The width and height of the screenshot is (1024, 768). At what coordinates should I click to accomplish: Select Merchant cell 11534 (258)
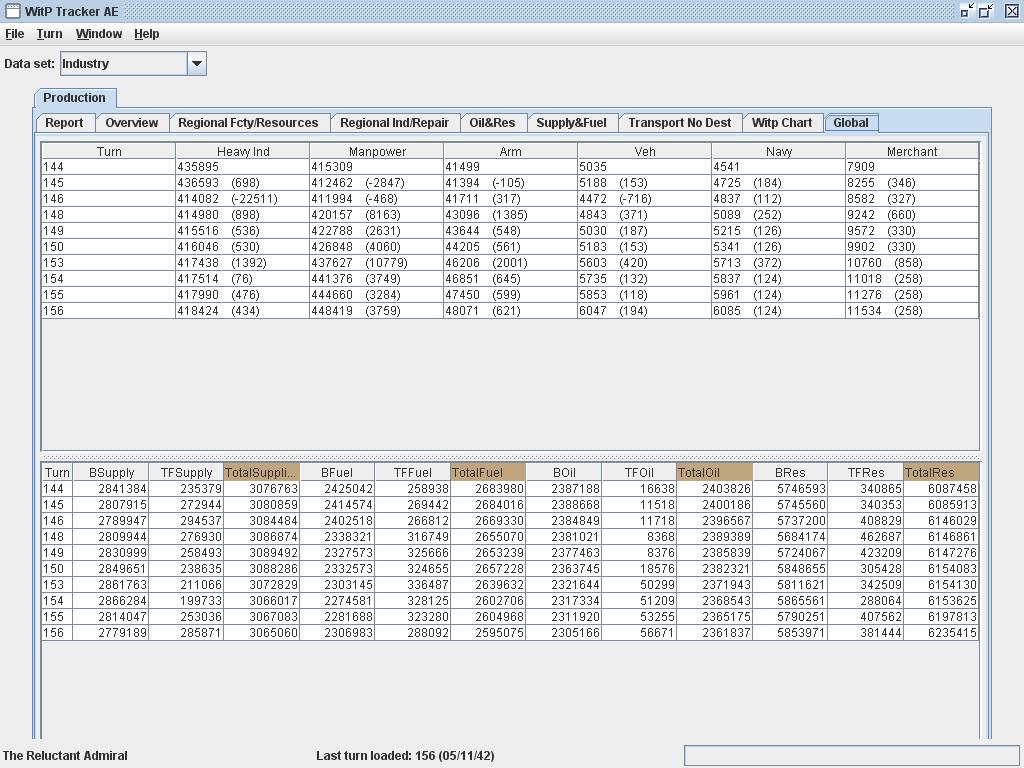click(x=912, y=311)
